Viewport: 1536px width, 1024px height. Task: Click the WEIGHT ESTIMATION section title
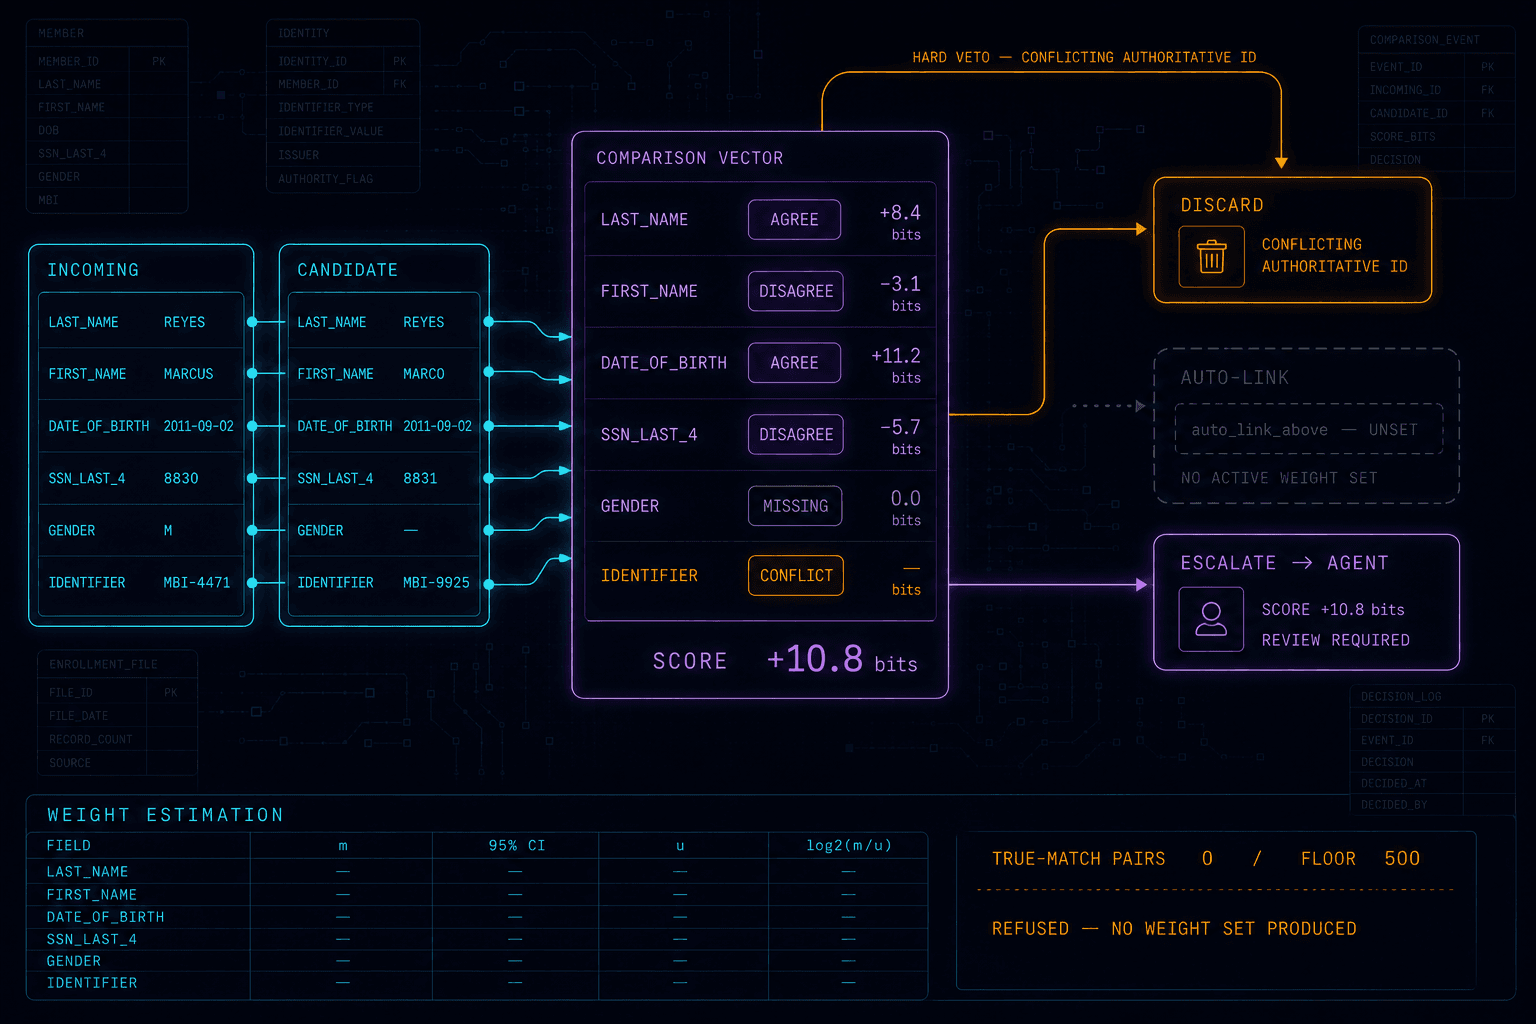pyautogui.click(x=165, y=815)
